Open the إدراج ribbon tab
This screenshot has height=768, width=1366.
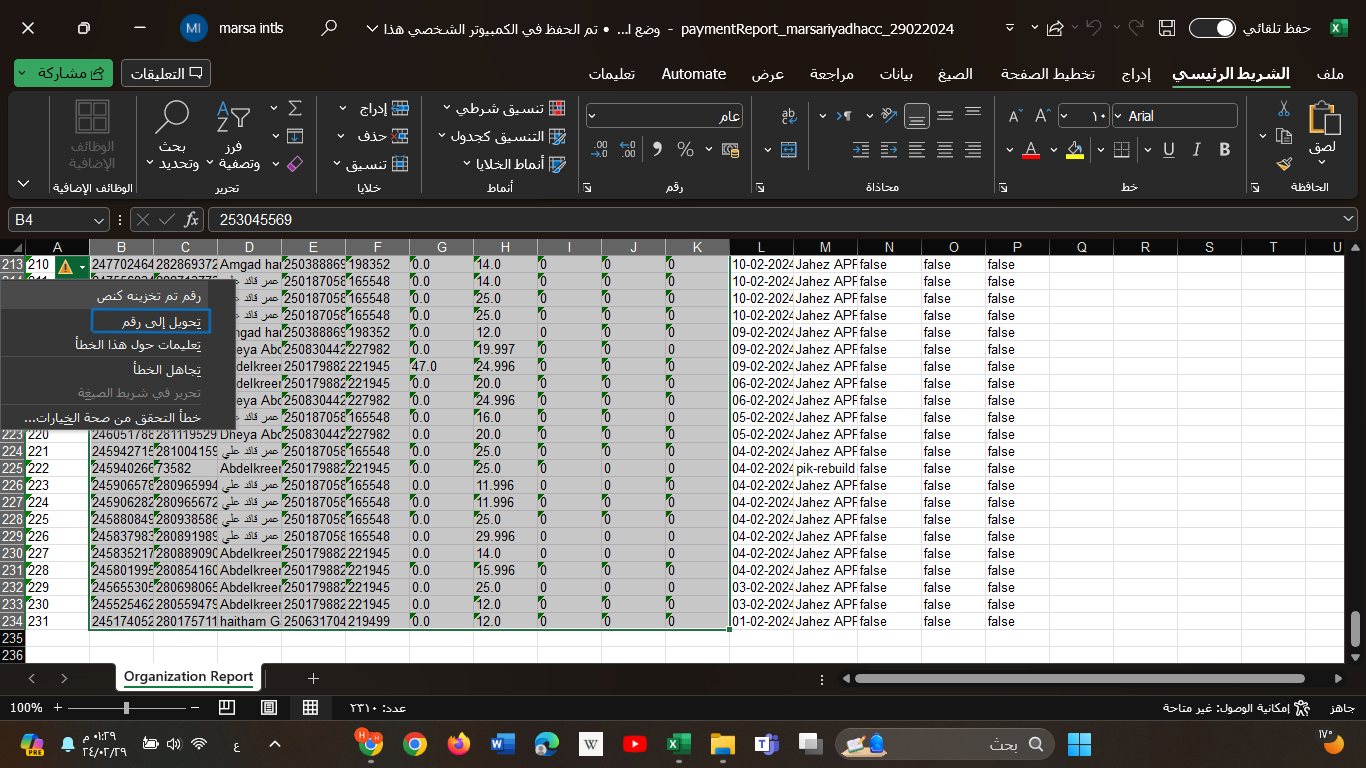click(1136, 74)
